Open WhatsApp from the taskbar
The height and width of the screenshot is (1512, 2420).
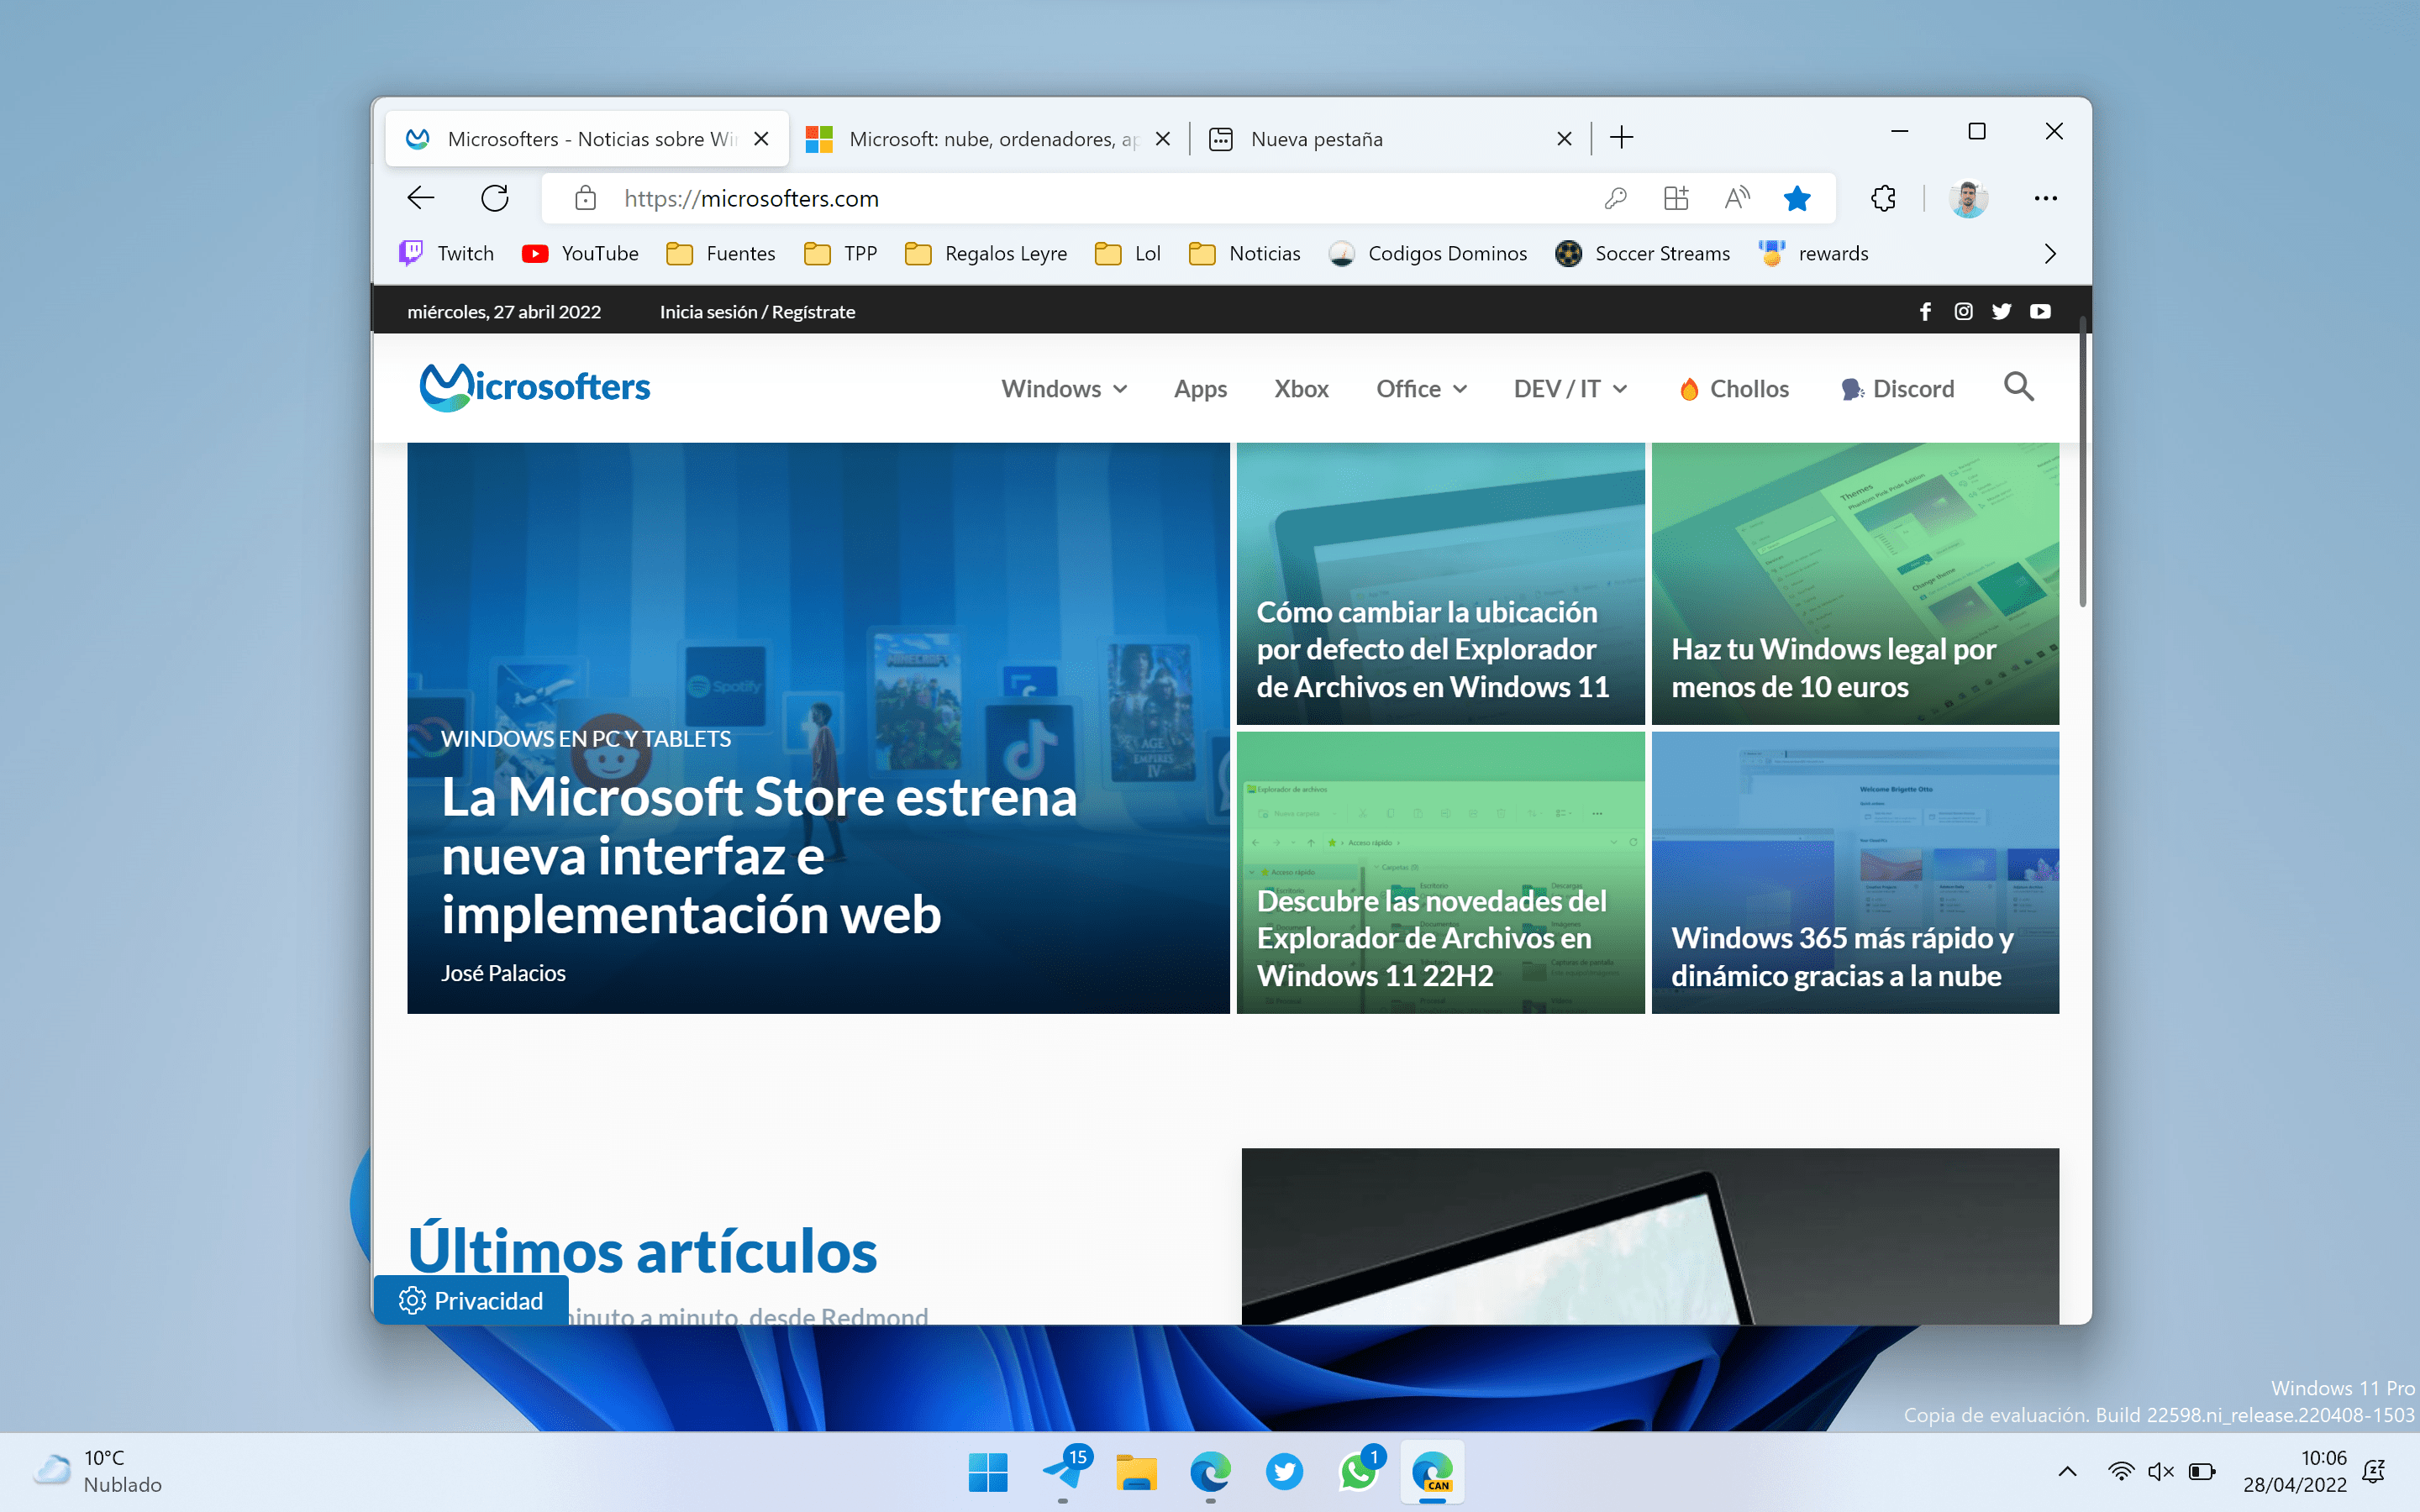pos(1358,1472)
